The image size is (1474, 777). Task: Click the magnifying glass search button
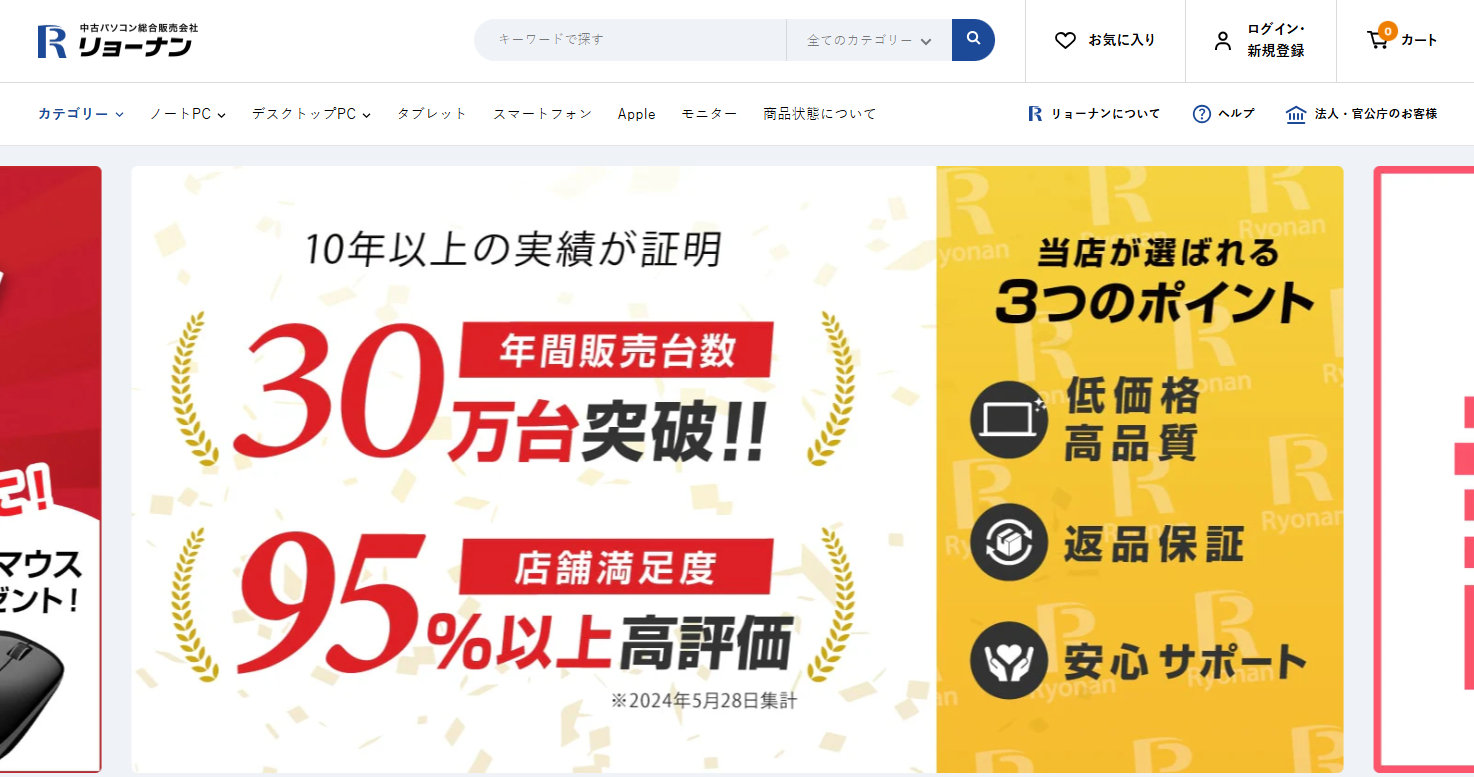click(x=973, y=40)
